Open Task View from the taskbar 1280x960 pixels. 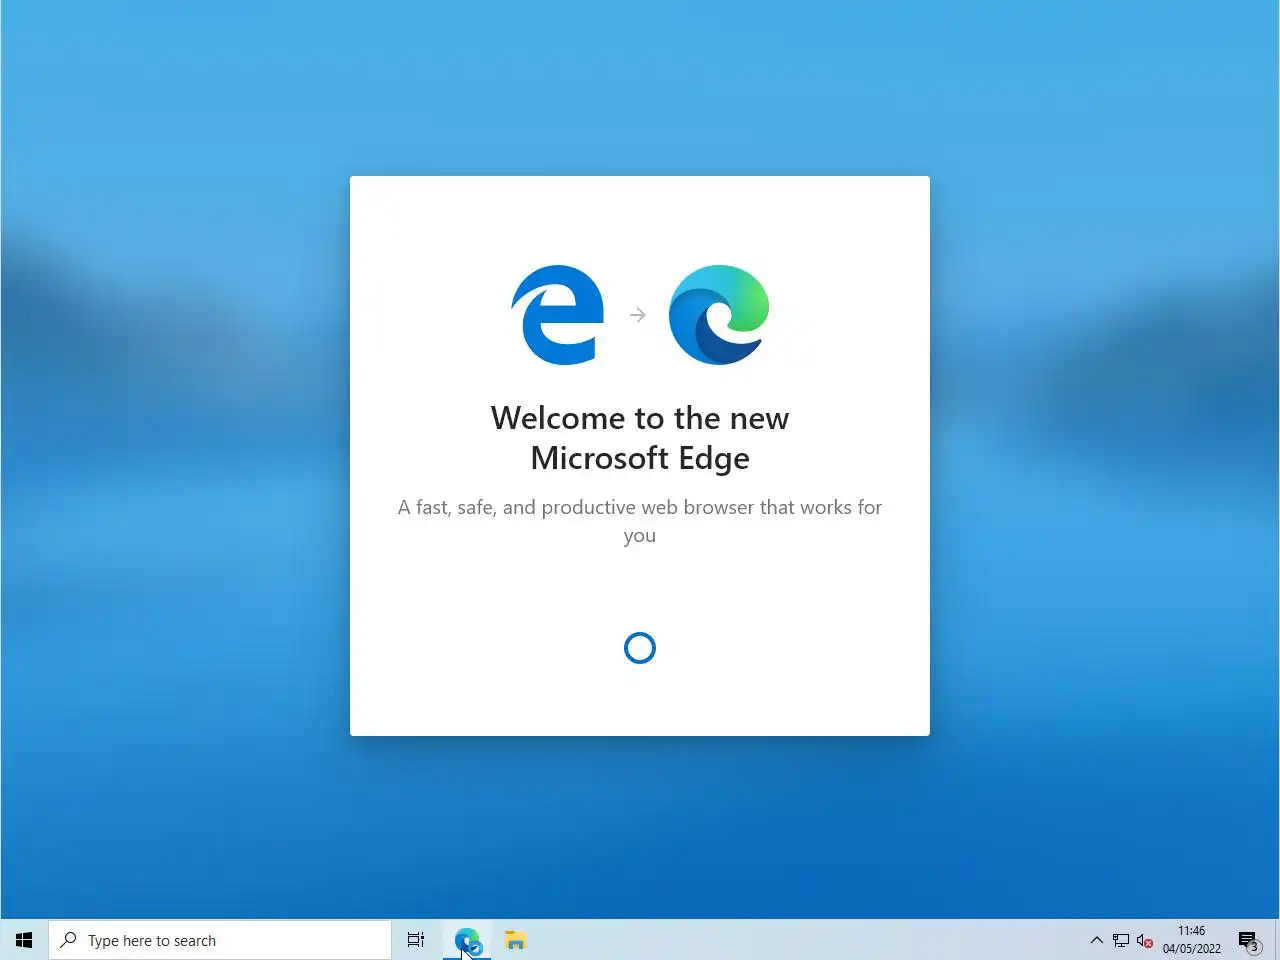coord(416,940)
